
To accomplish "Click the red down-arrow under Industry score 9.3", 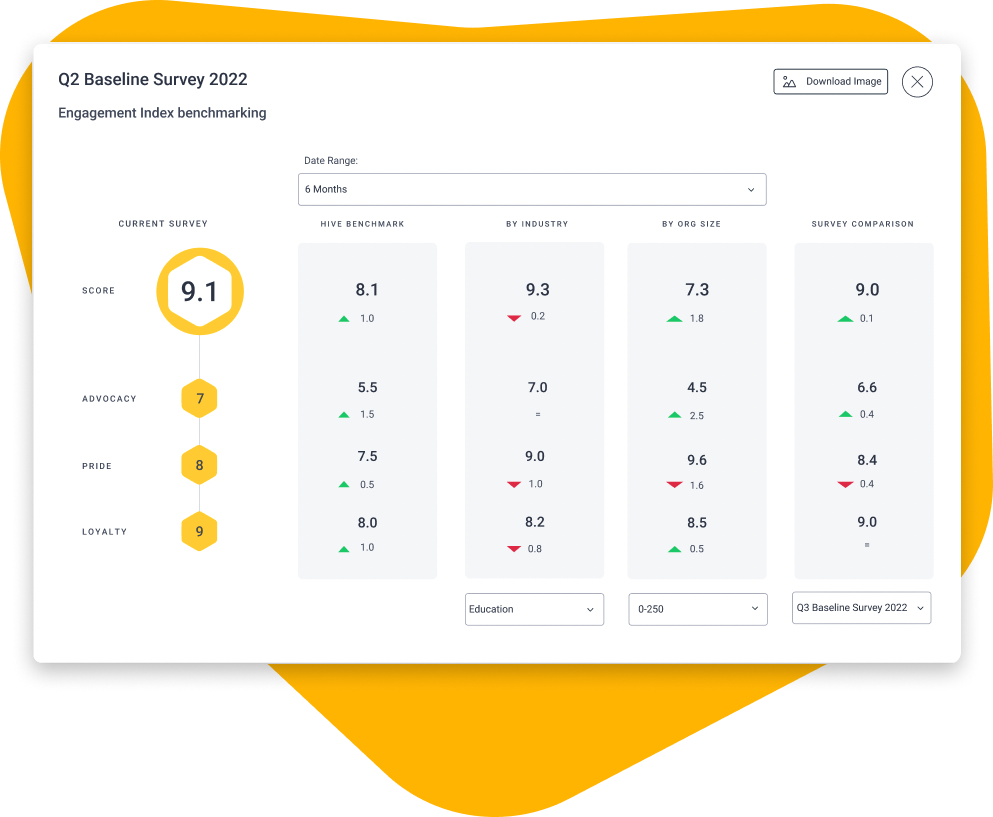I will tap(513, 317).
